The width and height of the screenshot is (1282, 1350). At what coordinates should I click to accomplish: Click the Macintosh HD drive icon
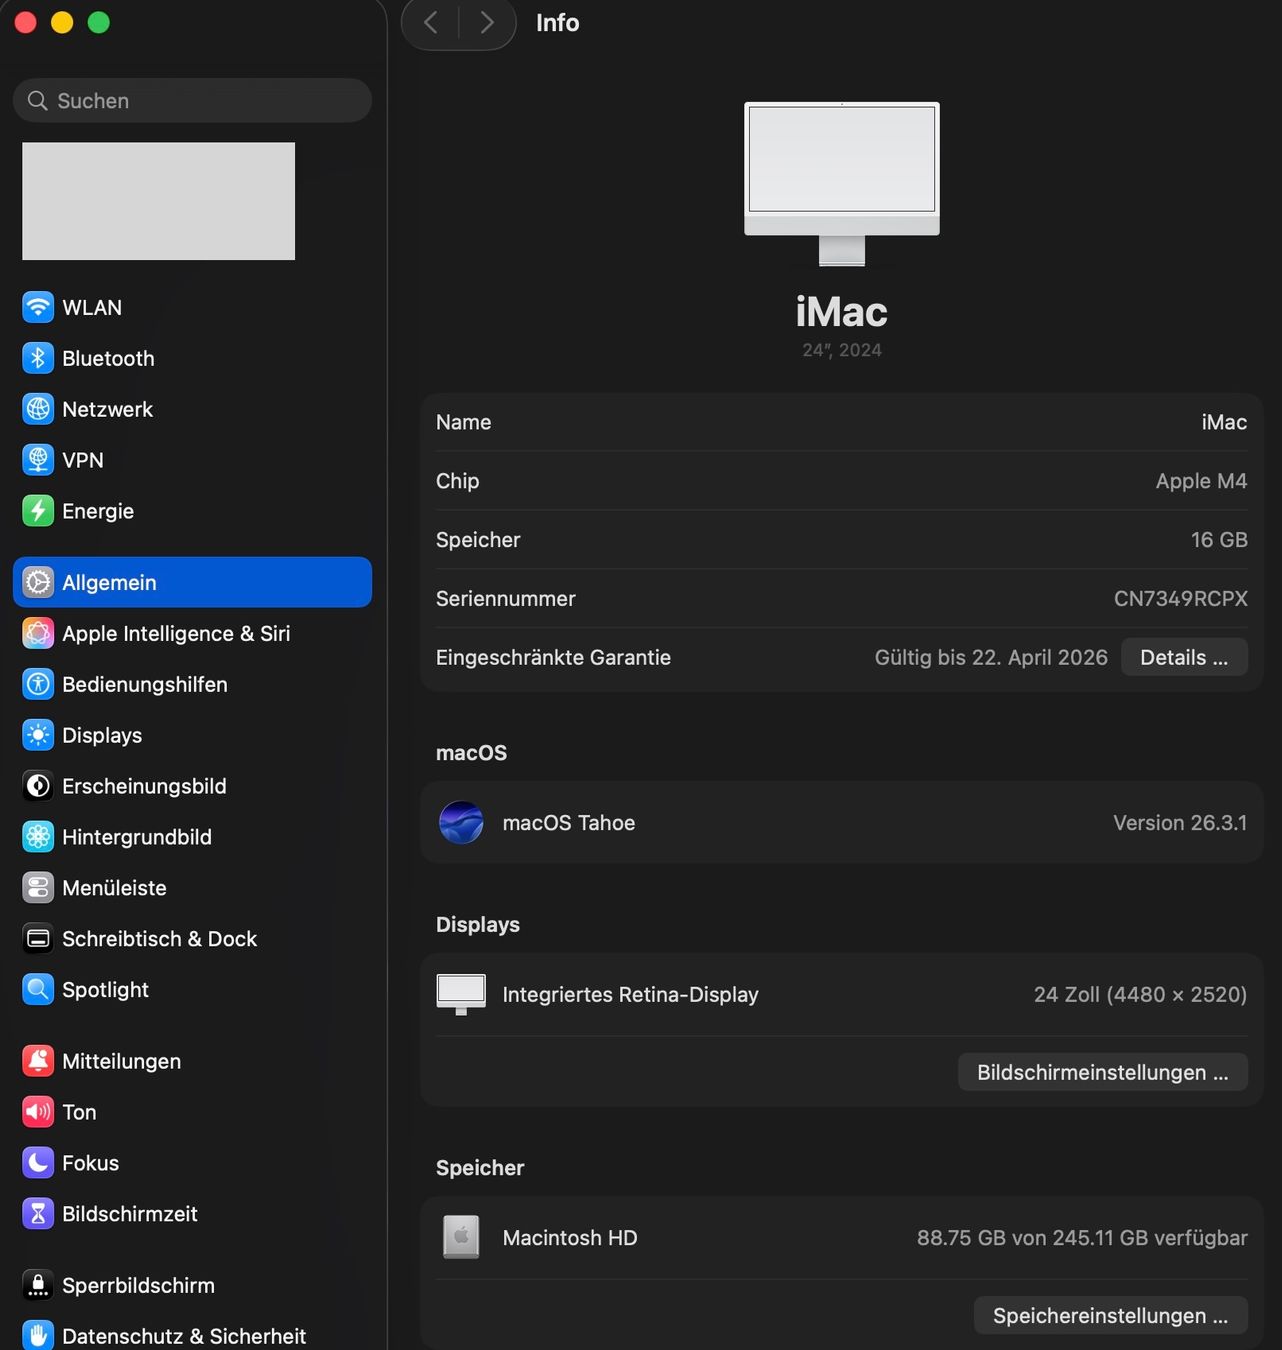(461, 1237)
